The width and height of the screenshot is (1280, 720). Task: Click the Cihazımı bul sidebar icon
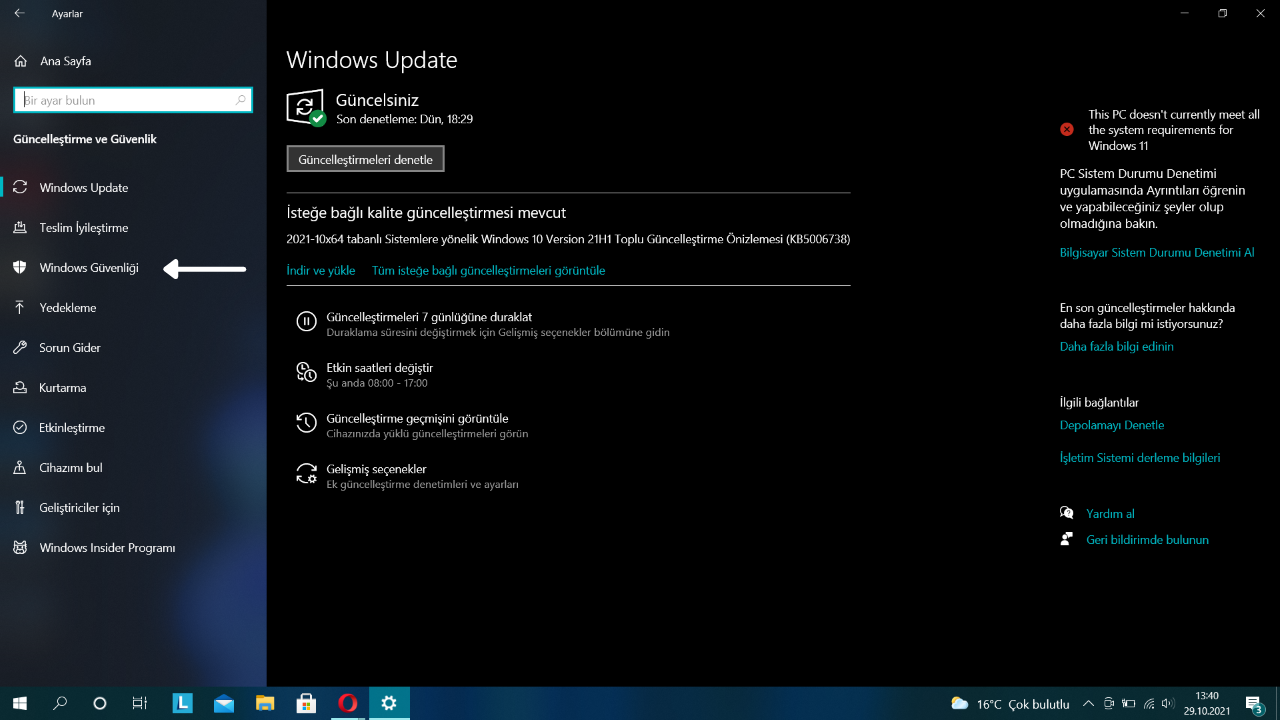point(20,467)
